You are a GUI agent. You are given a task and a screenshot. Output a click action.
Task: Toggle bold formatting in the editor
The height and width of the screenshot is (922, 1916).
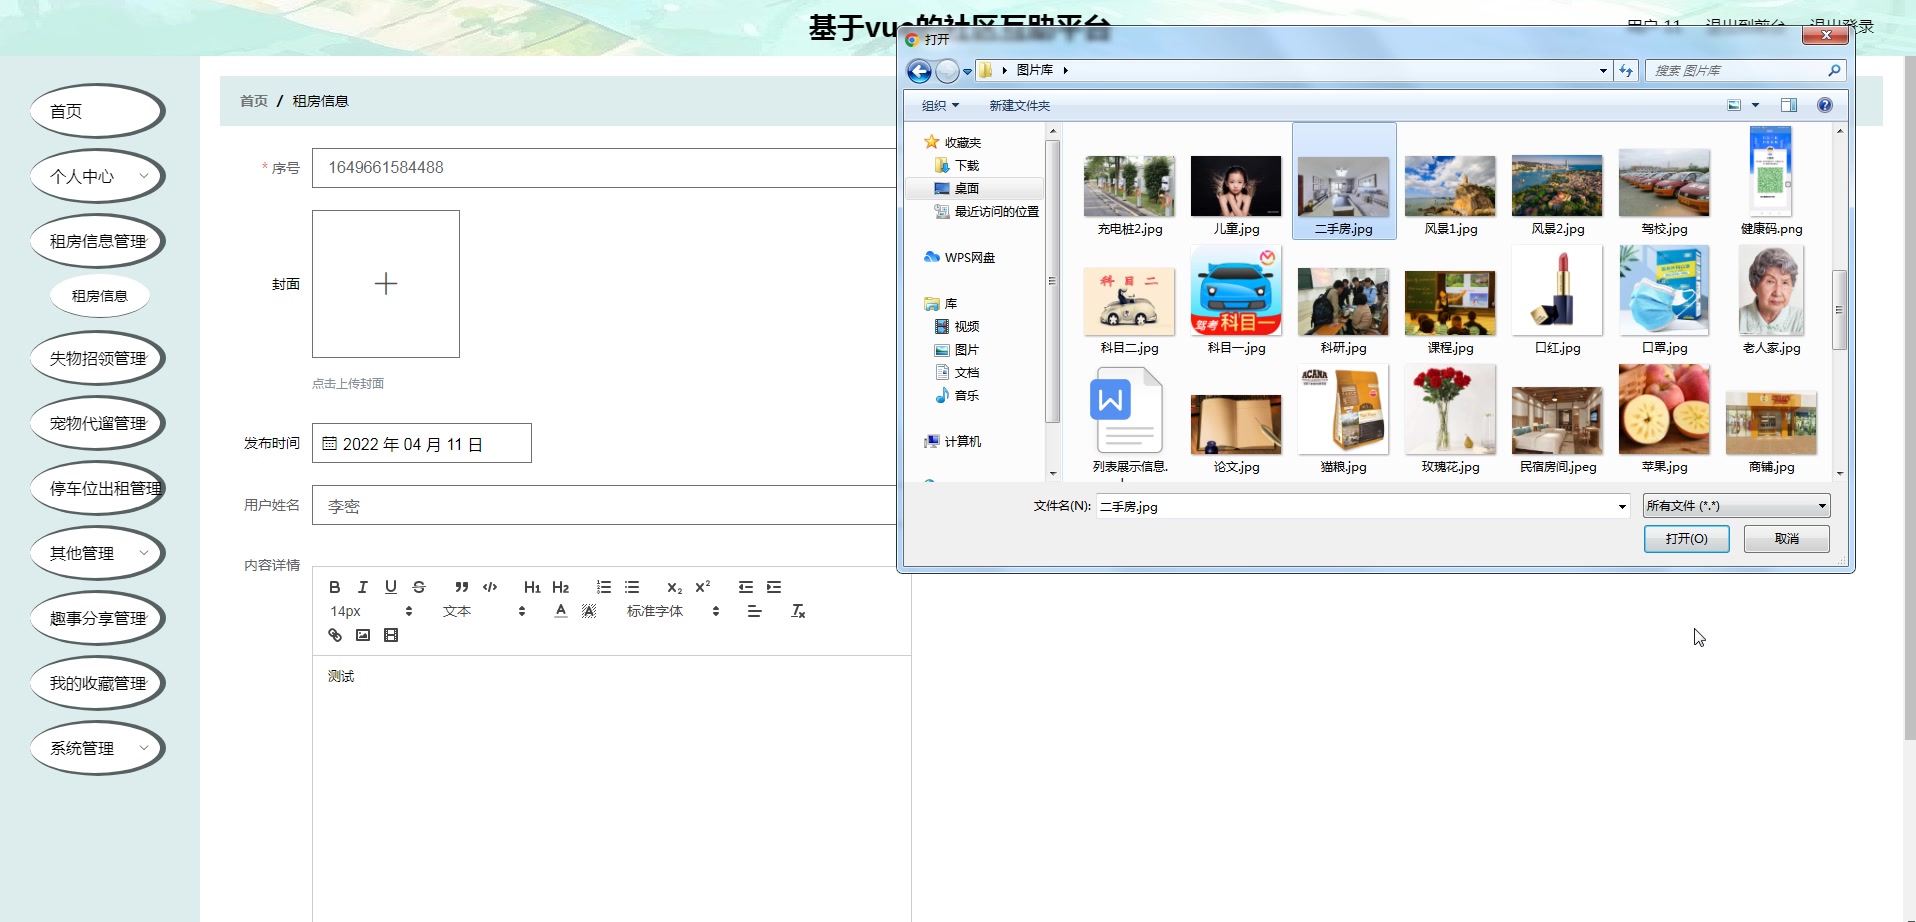tap(335, 587)
